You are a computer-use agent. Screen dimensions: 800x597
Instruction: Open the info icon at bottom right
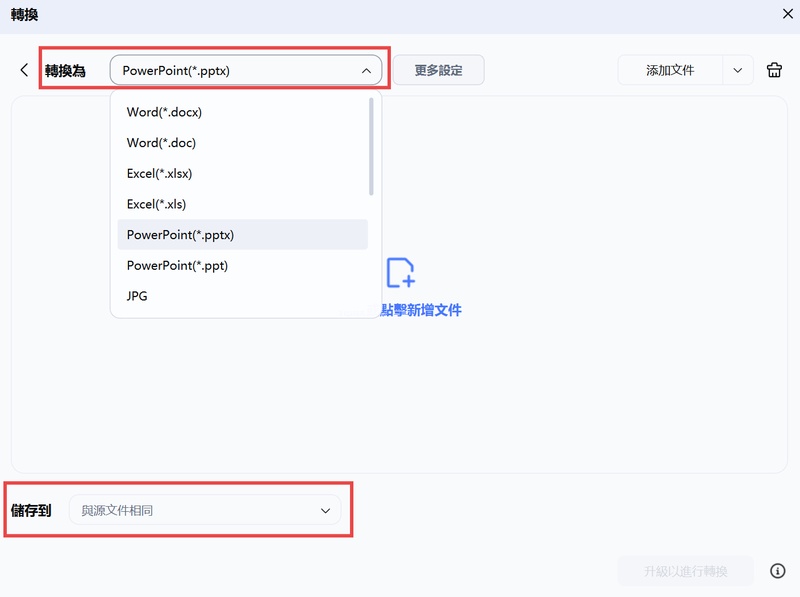pyautogui.click(x=778, y=570)
